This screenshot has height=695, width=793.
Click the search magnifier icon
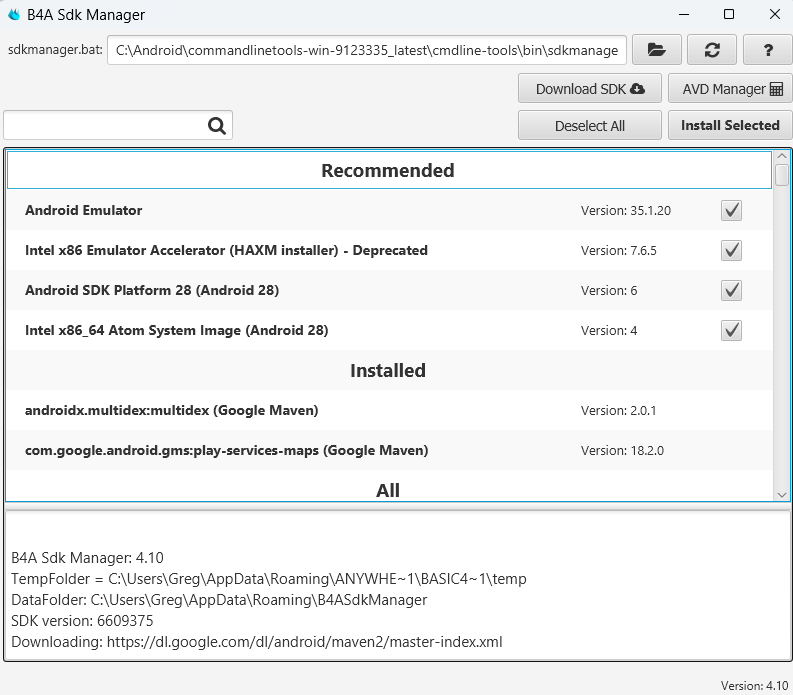click(217, 125)
